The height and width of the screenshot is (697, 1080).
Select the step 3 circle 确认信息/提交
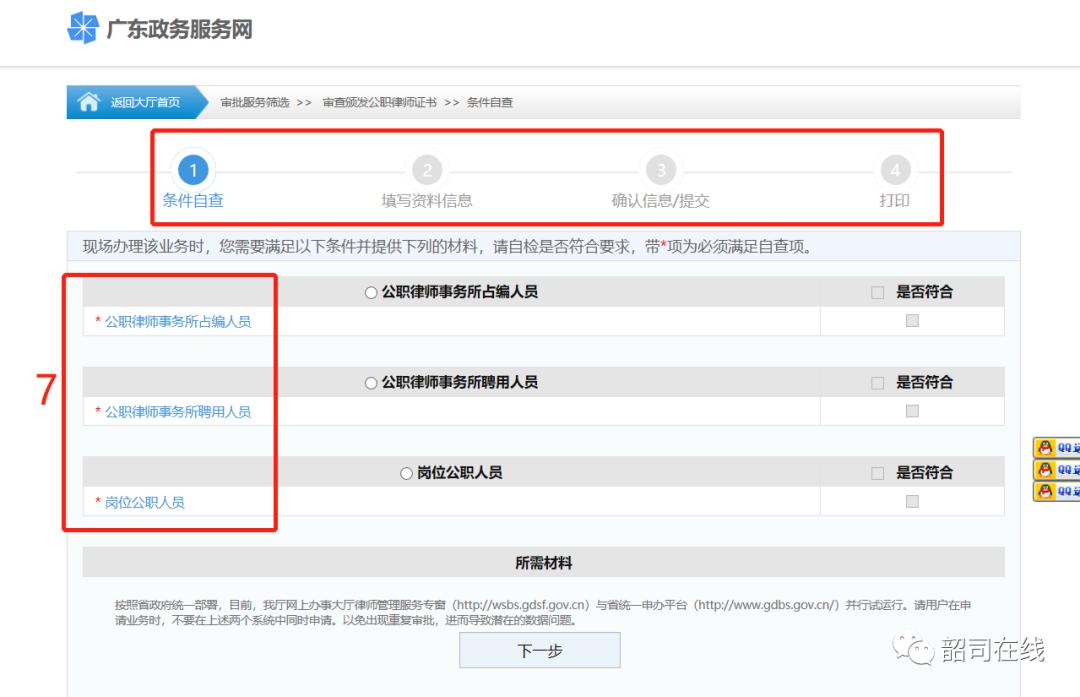tap(661, 170)
